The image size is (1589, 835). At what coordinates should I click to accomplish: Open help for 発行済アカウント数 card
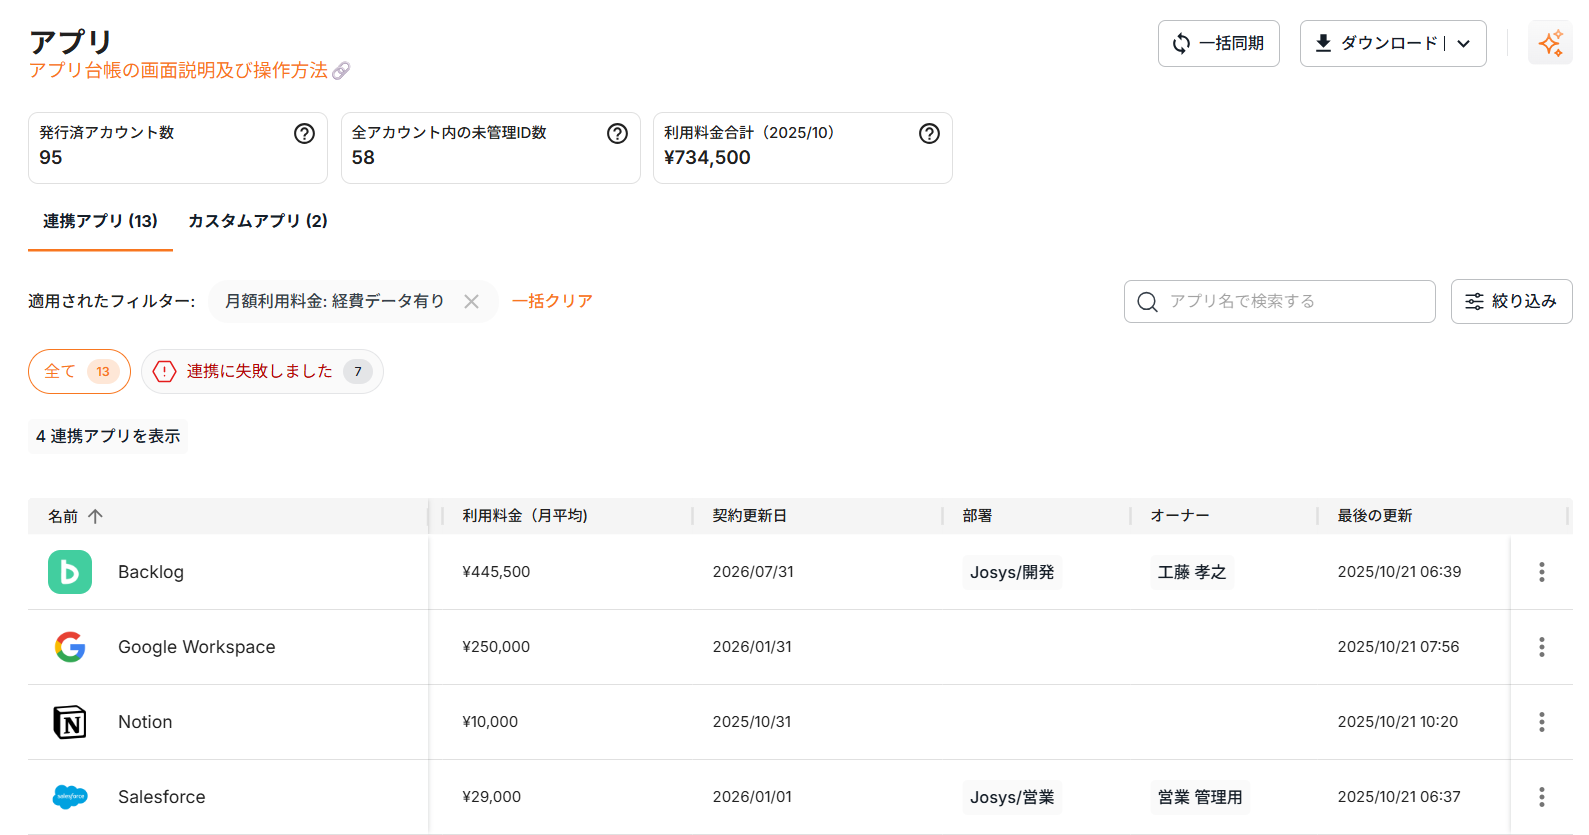coord(305,134)
